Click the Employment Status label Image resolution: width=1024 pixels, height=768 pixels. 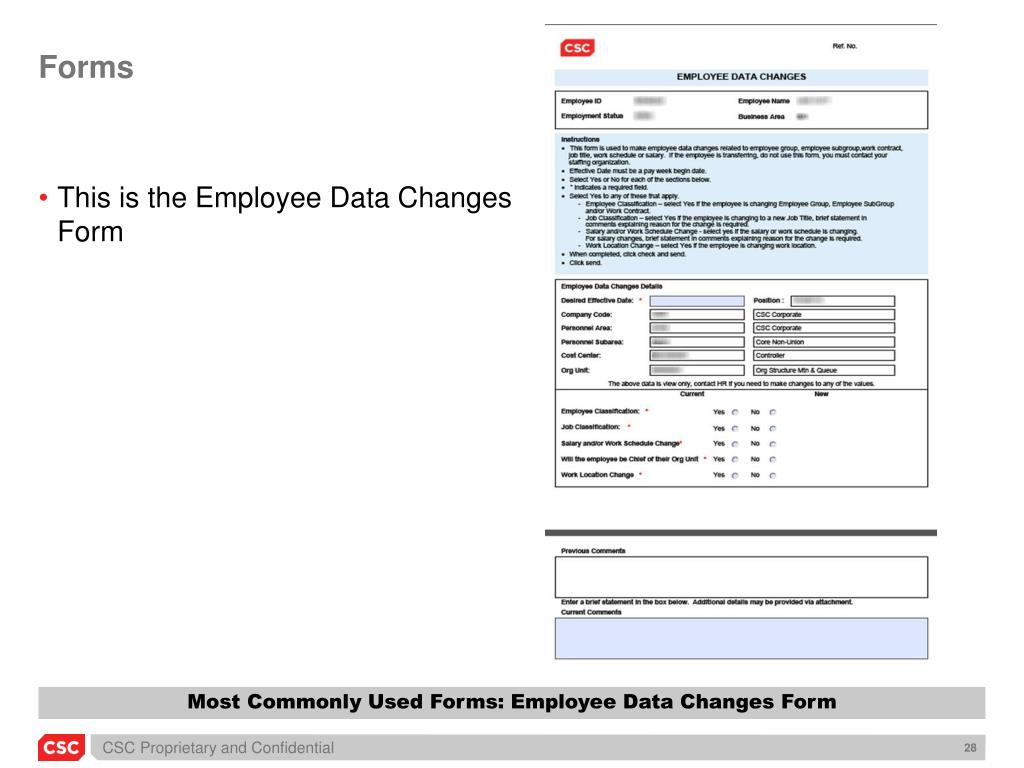coord(592,116)
